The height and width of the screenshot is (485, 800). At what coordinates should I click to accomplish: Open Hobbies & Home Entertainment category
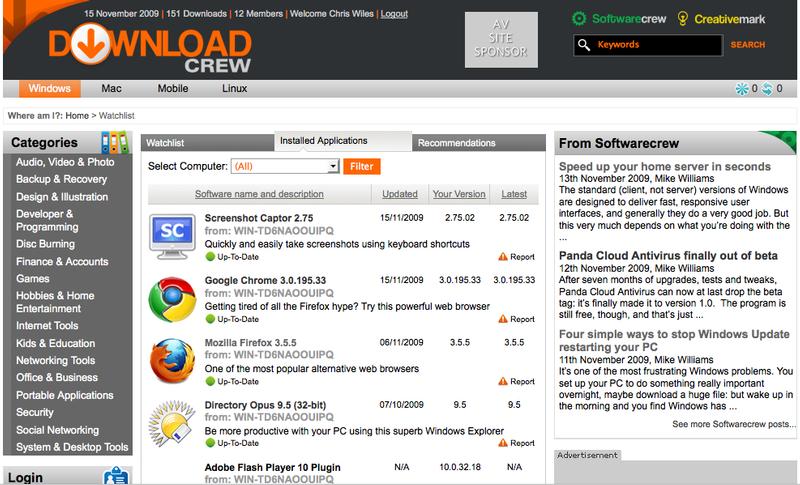[55, 302]
